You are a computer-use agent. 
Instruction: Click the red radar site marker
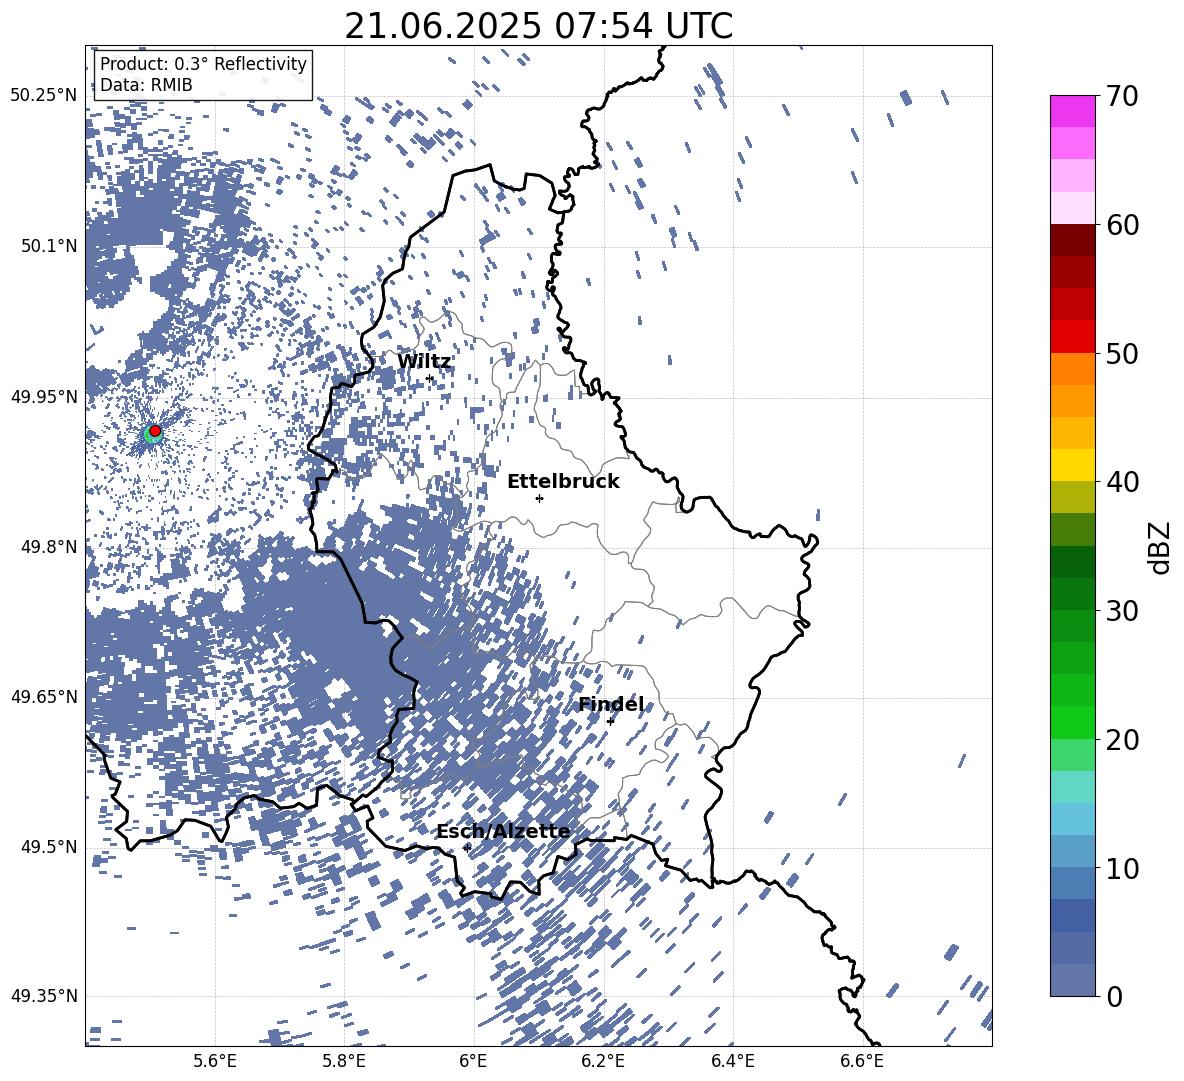155,431
